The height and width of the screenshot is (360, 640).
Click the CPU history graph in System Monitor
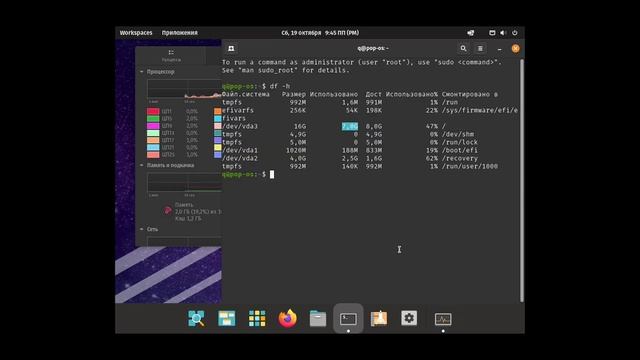pos(184,89)
